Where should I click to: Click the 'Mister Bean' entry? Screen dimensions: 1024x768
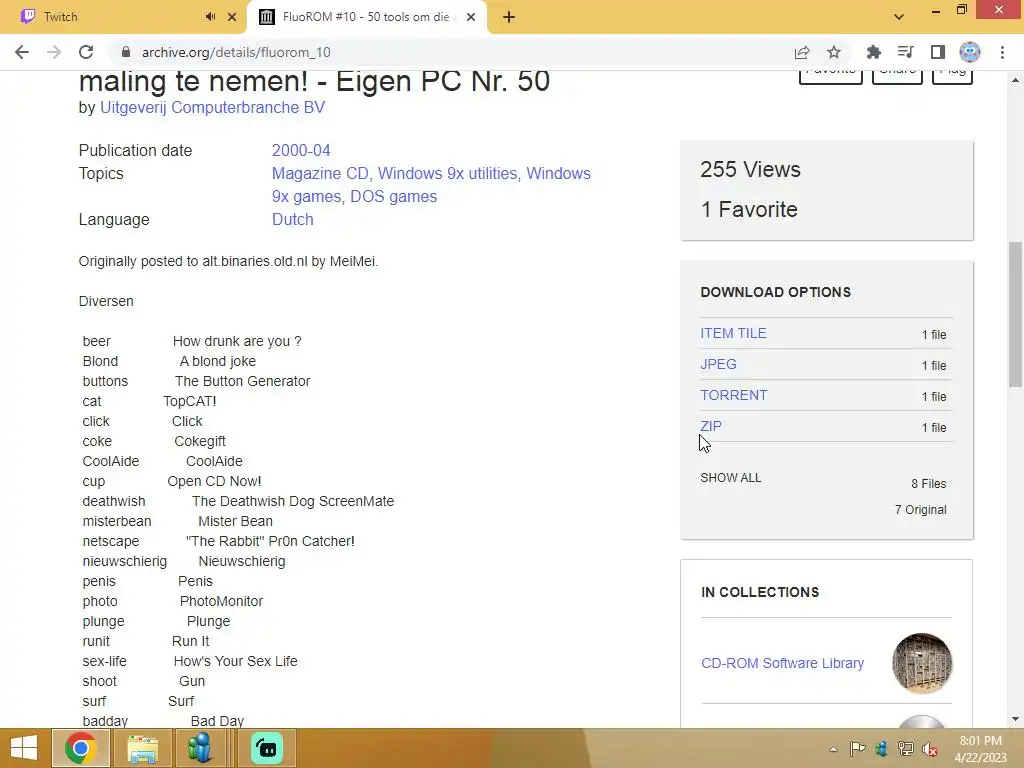tap(235, 521)
